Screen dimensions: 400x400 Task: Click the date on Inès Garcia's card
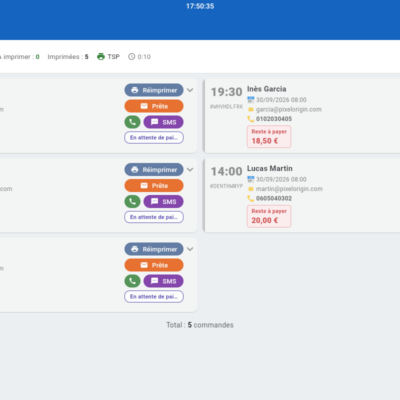click(x=281, y=100)
